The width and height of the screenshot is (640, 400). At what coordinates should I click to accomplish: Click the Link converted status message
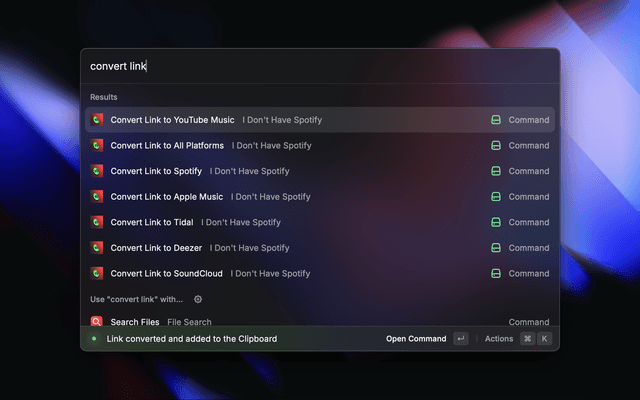(x=191, y=339)
